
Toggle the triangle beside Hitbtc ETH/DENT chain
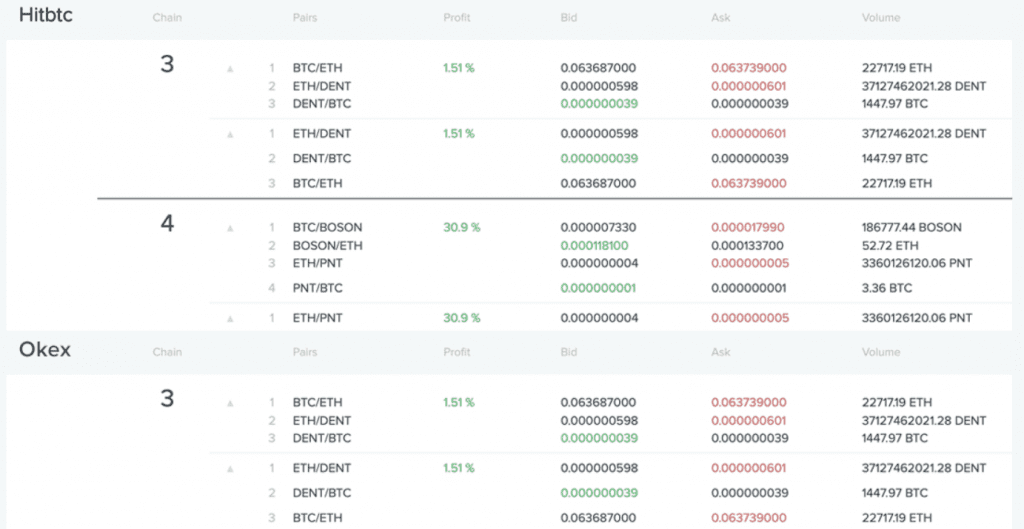click(x=230, y=135)
